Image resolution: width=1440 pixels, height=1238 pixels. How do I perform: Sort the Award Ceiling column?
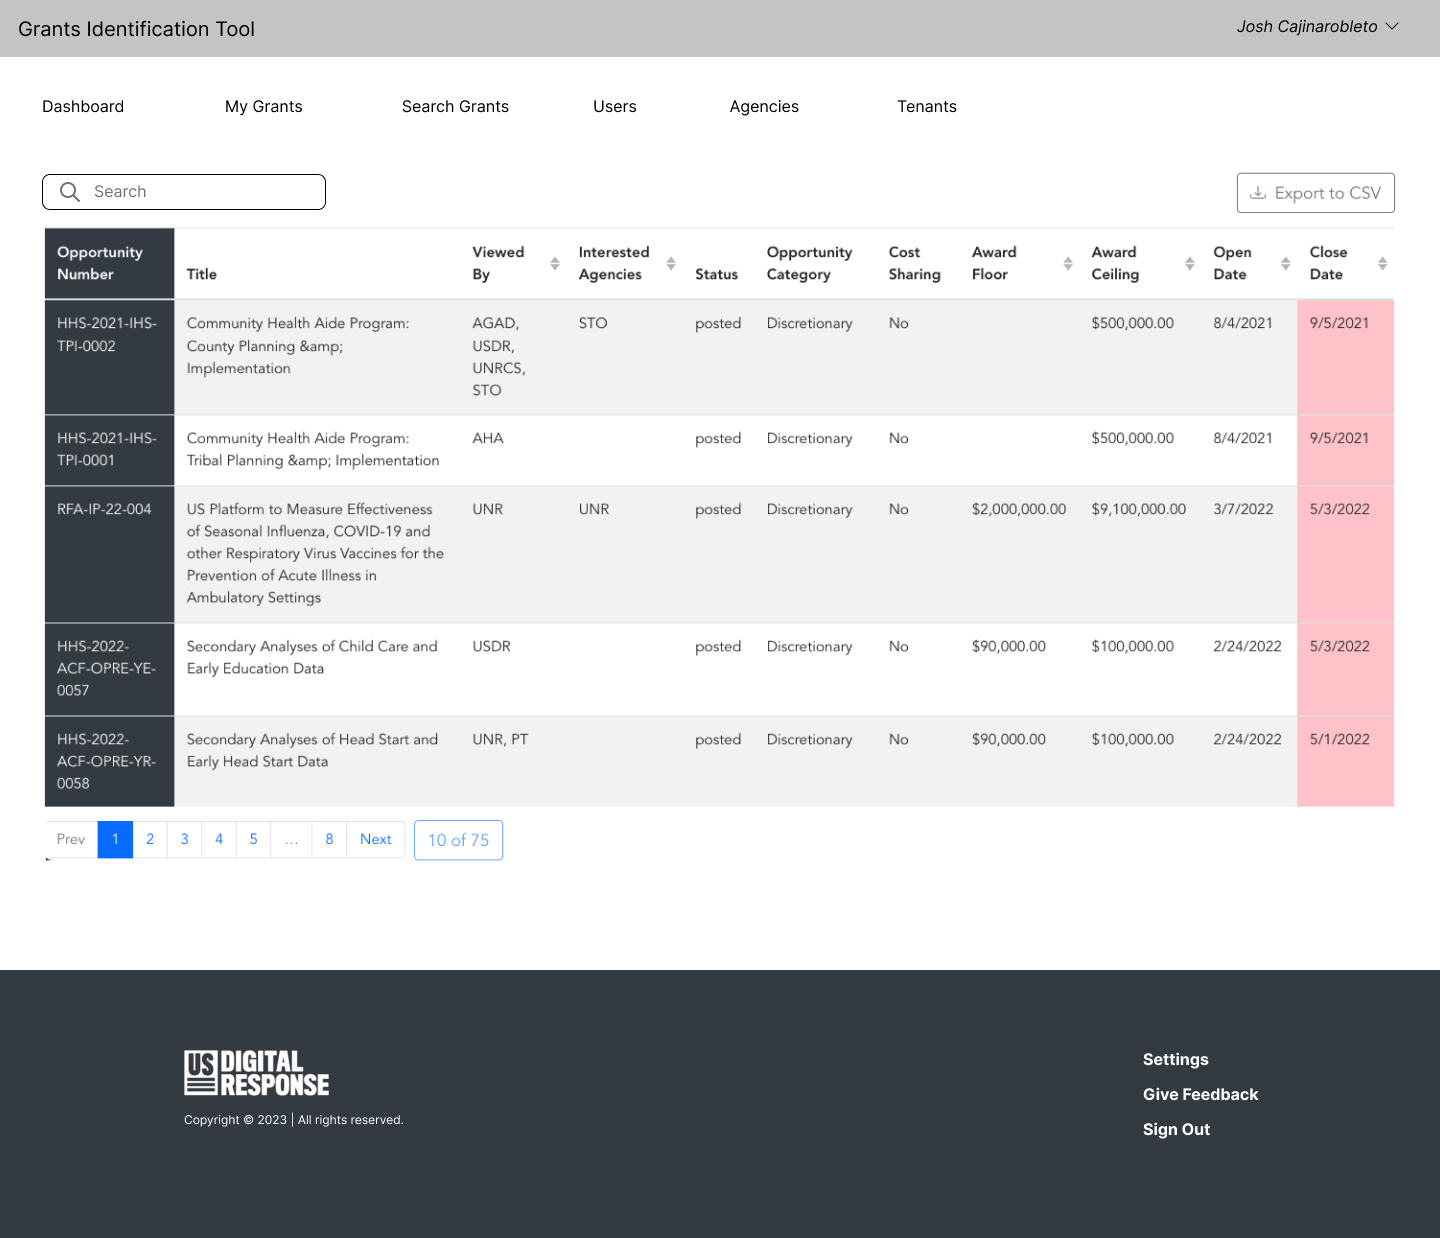pyautogui.click(x=1189, y=263)
